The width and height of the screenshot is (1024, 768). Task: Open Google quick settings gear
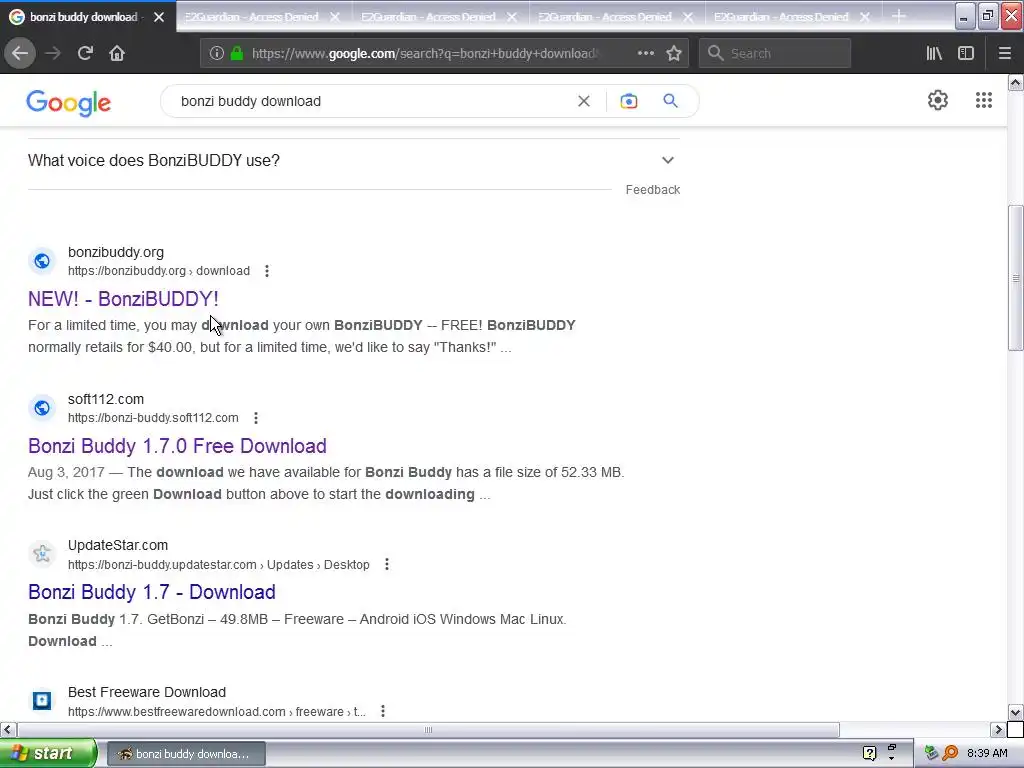tap(938, 100)
